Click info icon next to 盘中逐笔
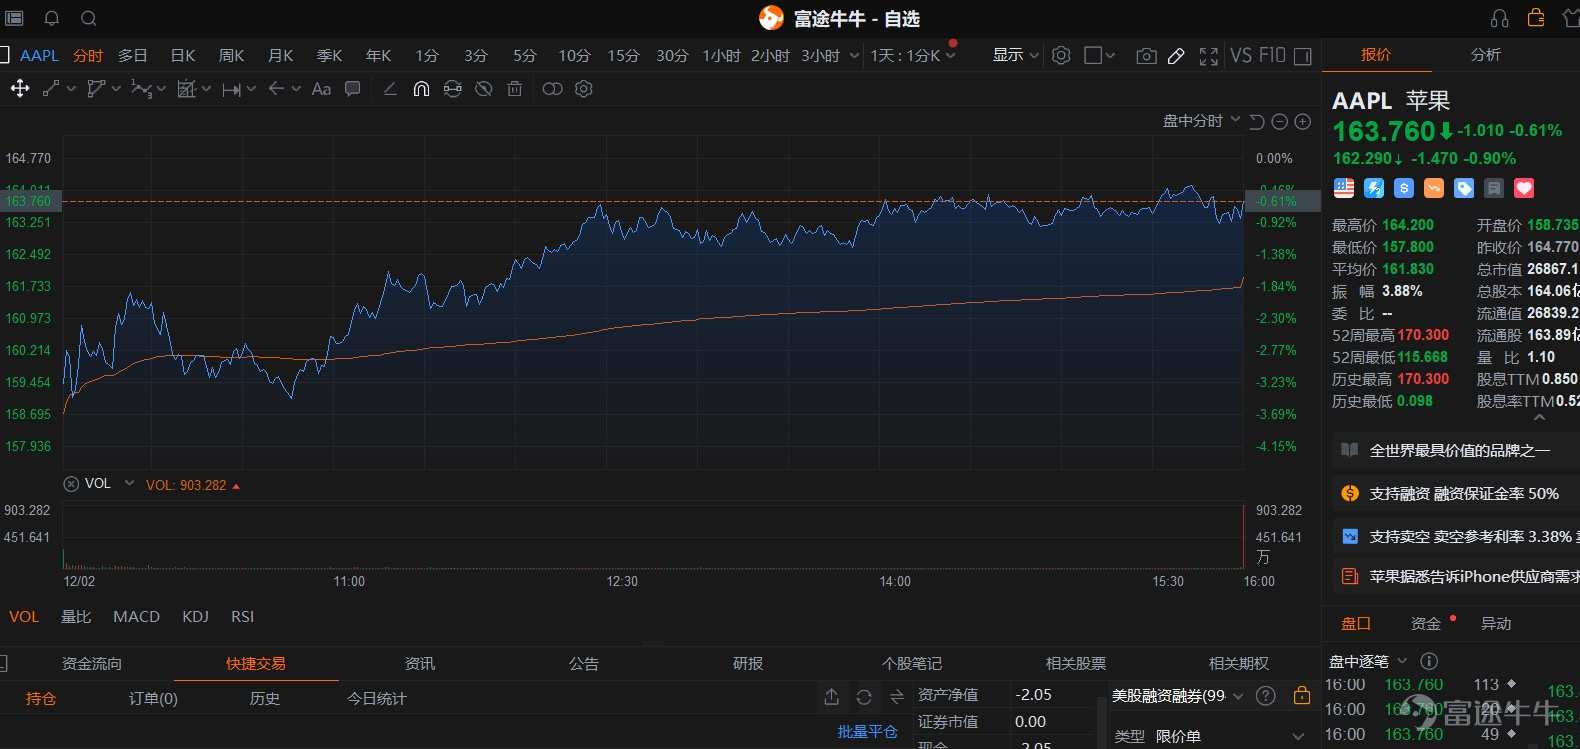Screen dimensions: 1580x749 point(1429,661)
